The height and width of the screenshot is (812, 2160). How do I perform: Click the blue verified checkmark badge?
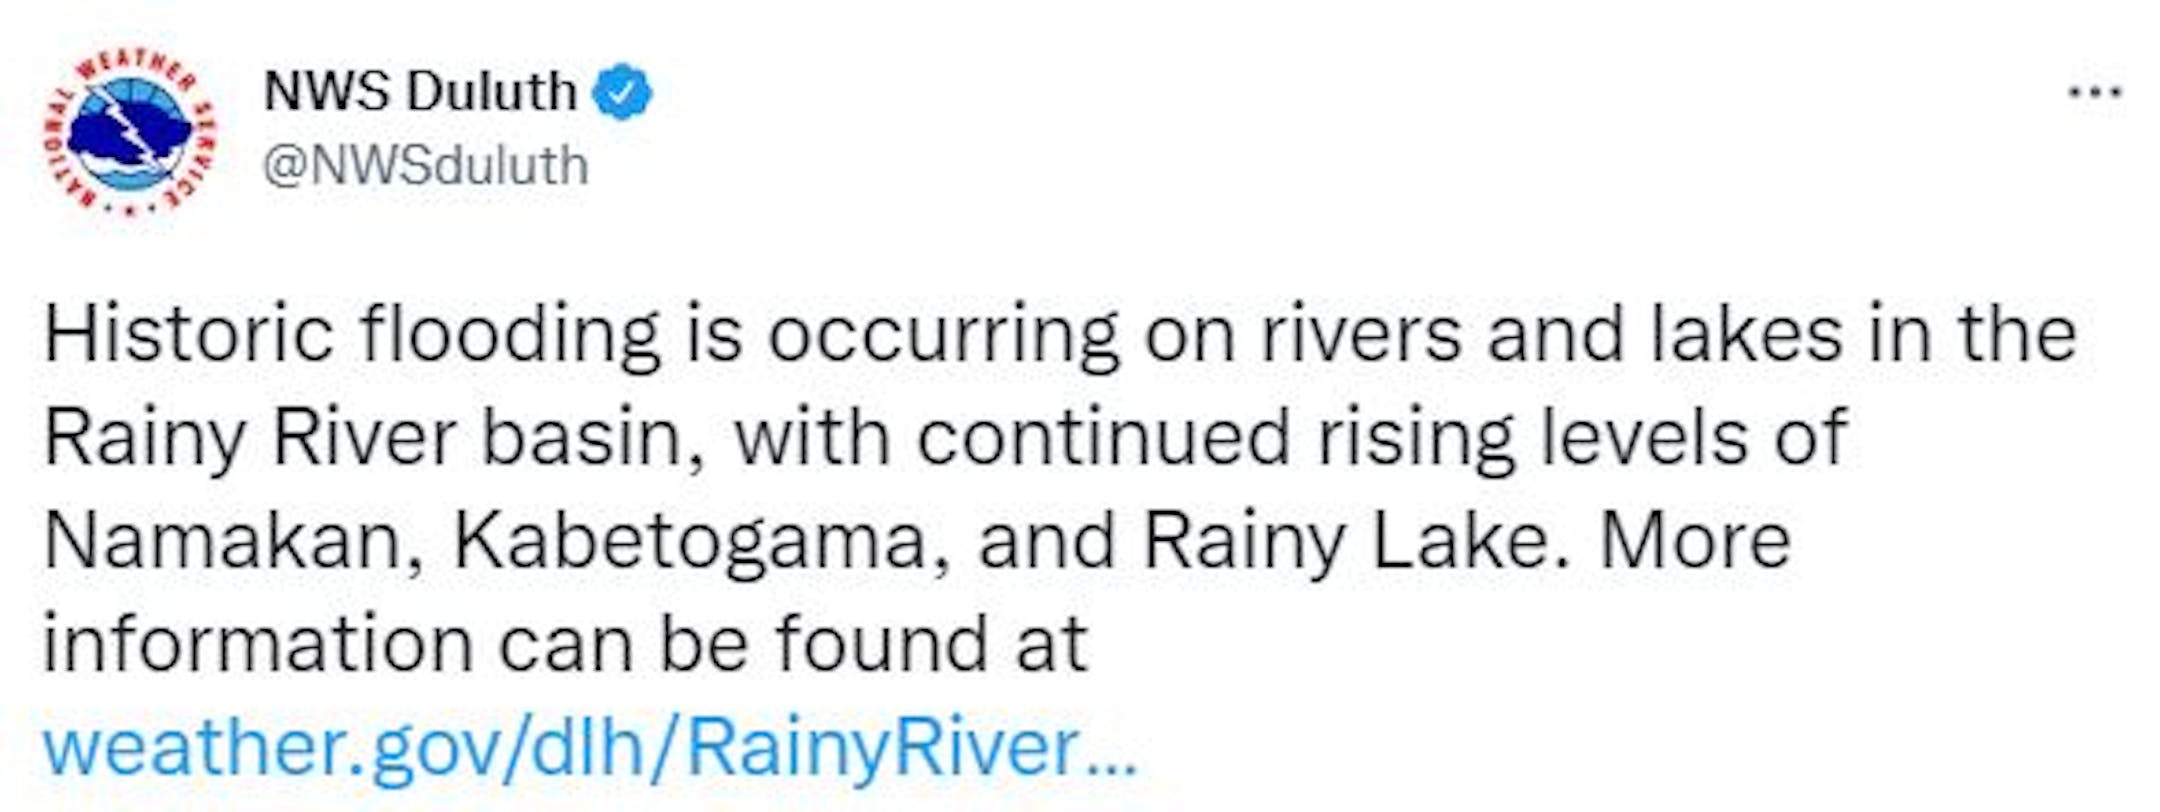pyautogui.click(x=622, y=92)
